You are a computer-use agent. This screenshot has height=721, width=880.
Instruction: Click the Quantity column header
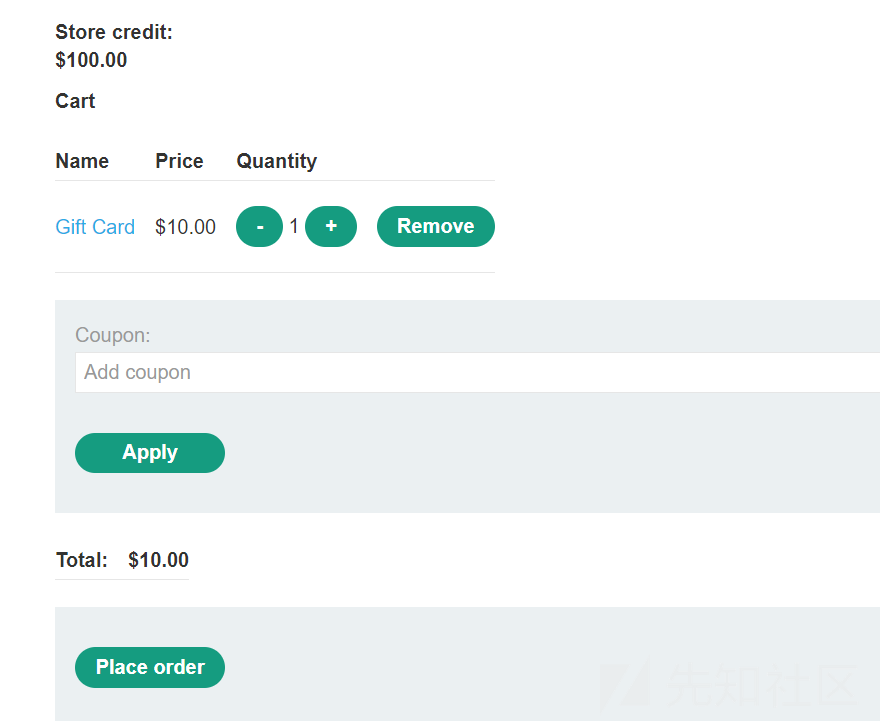(x=277, y=162)
